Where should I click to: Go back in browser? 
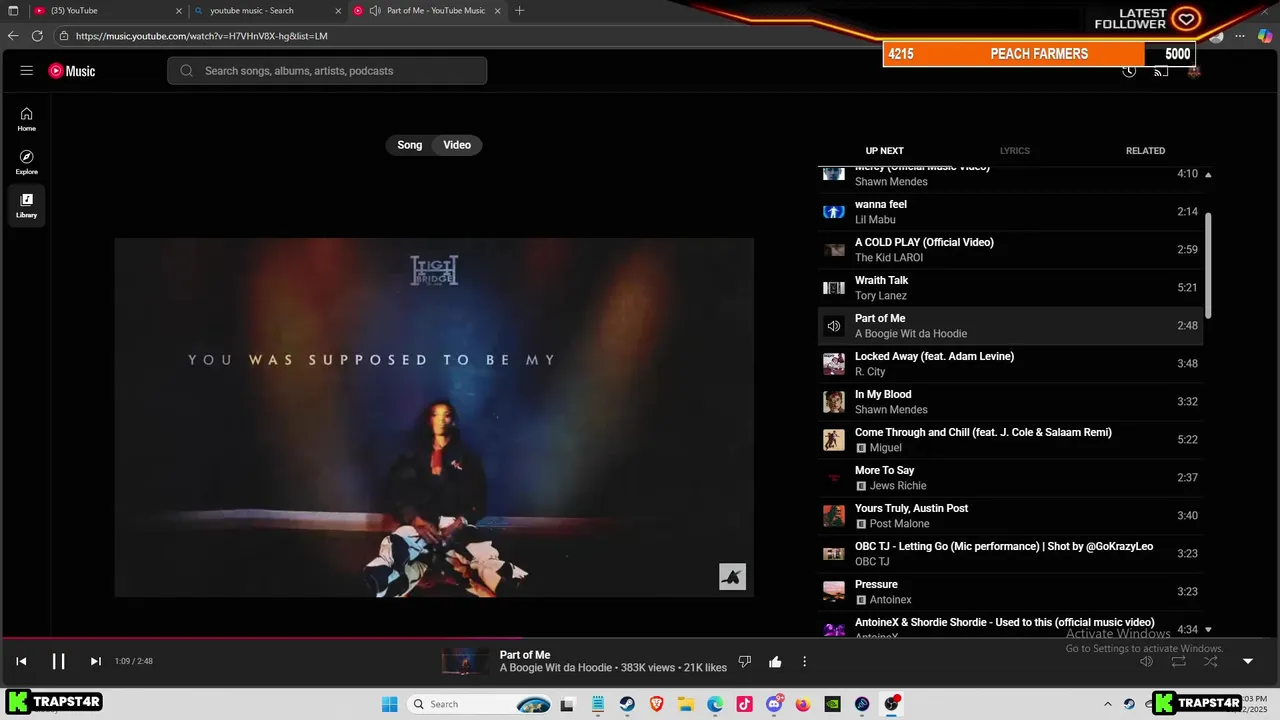tap(13, 36)
